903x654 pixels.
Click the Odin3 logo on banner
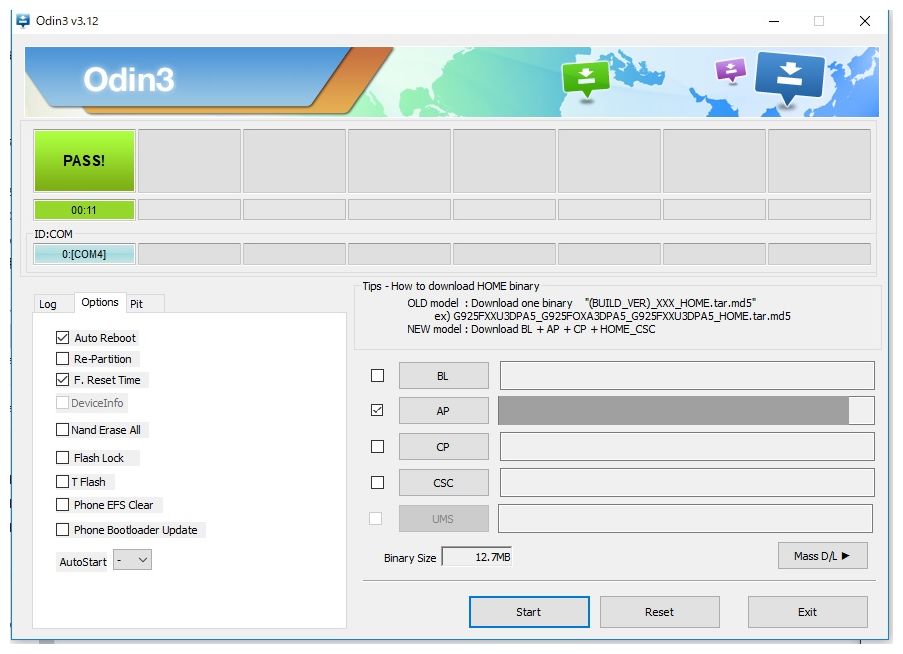click(128, 79)
